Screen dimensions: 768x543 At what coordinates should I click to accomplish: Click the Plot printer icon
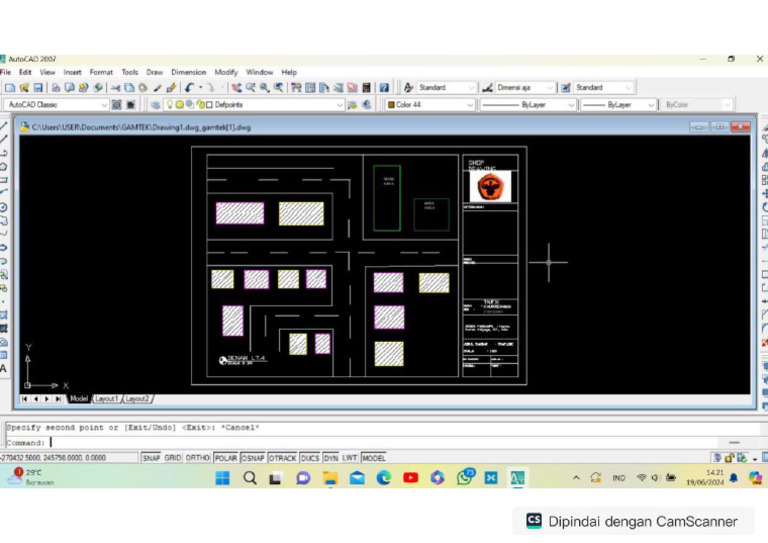tap(56, 88)
